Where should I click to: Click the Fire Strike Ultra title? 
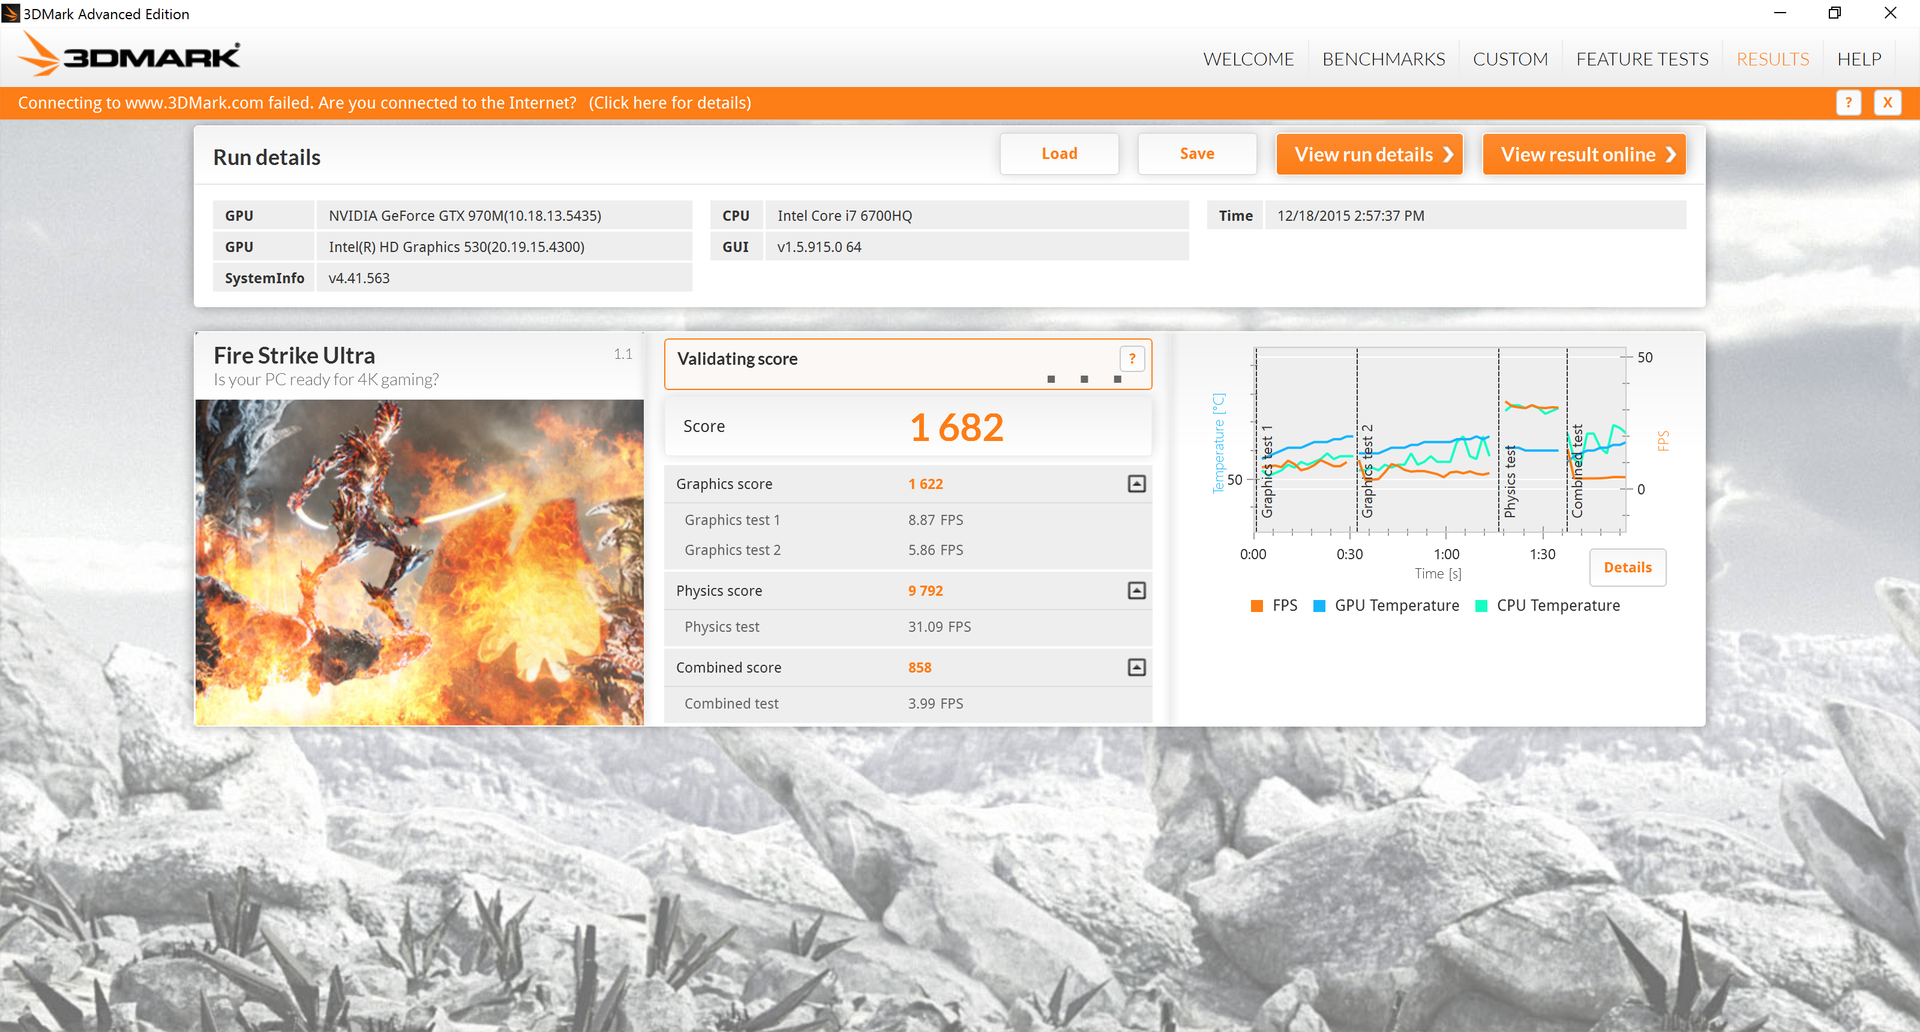pyautogui.click(x=294, y=355)
